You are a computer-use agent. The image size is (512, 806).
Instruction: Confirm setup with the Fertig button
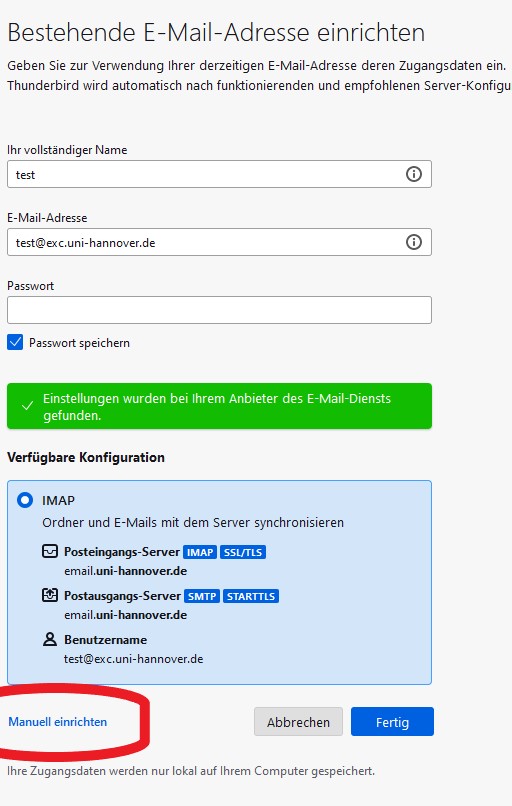tap(392, 722)
